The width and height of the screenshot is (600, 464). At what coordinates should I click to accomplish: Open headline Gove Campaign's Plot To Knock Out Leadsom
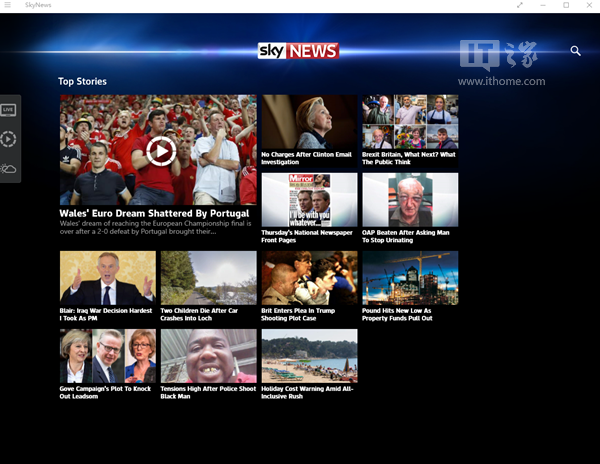click(x=105, y=392)
